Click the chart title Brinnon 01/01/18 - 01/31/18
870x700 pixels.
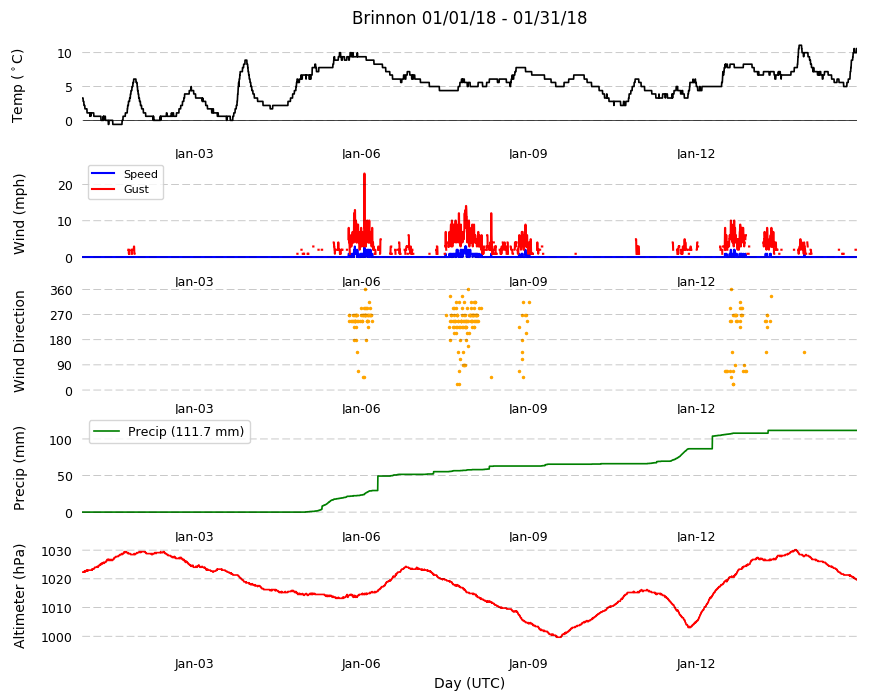pyautogui.click(x=469, y=18)
